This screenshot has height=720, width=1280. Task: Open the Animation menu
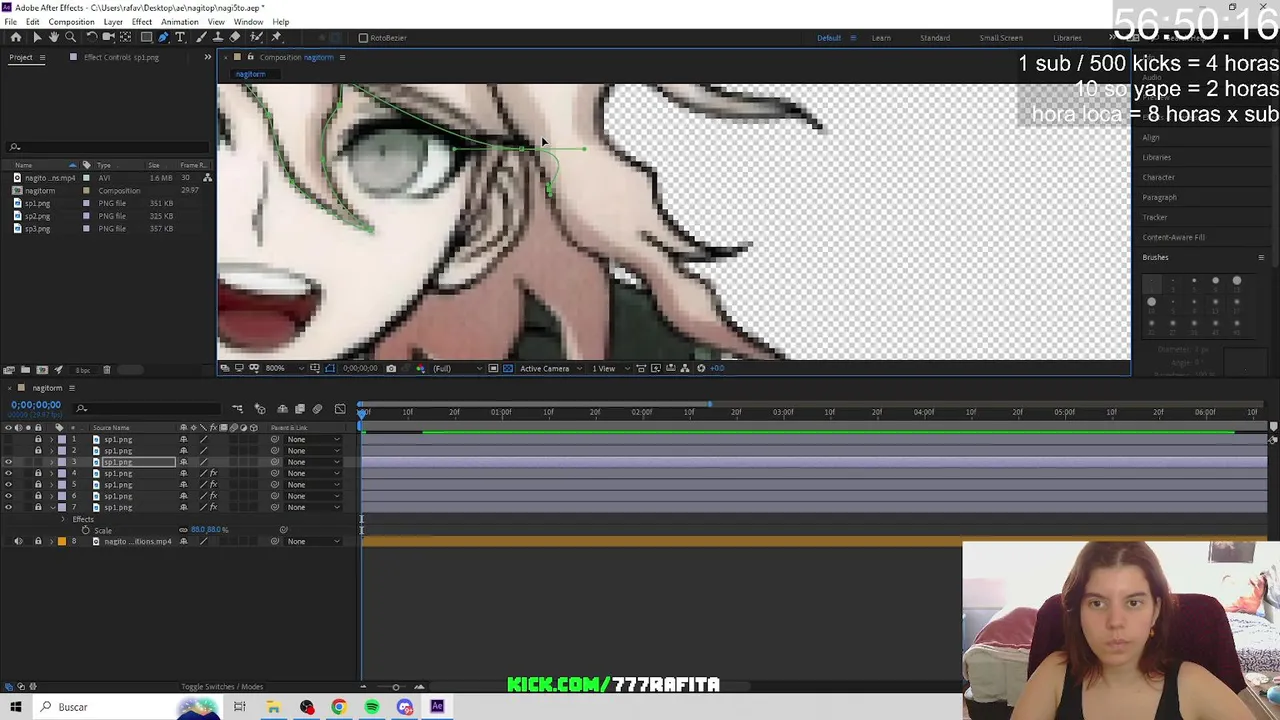(x=180, y=22)
